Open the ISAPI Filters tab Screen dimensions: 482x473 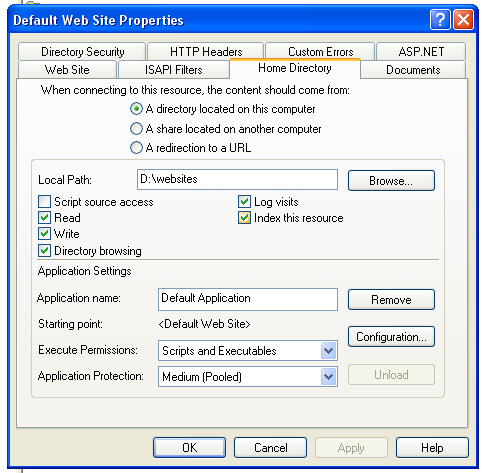[x=173, y=70]
